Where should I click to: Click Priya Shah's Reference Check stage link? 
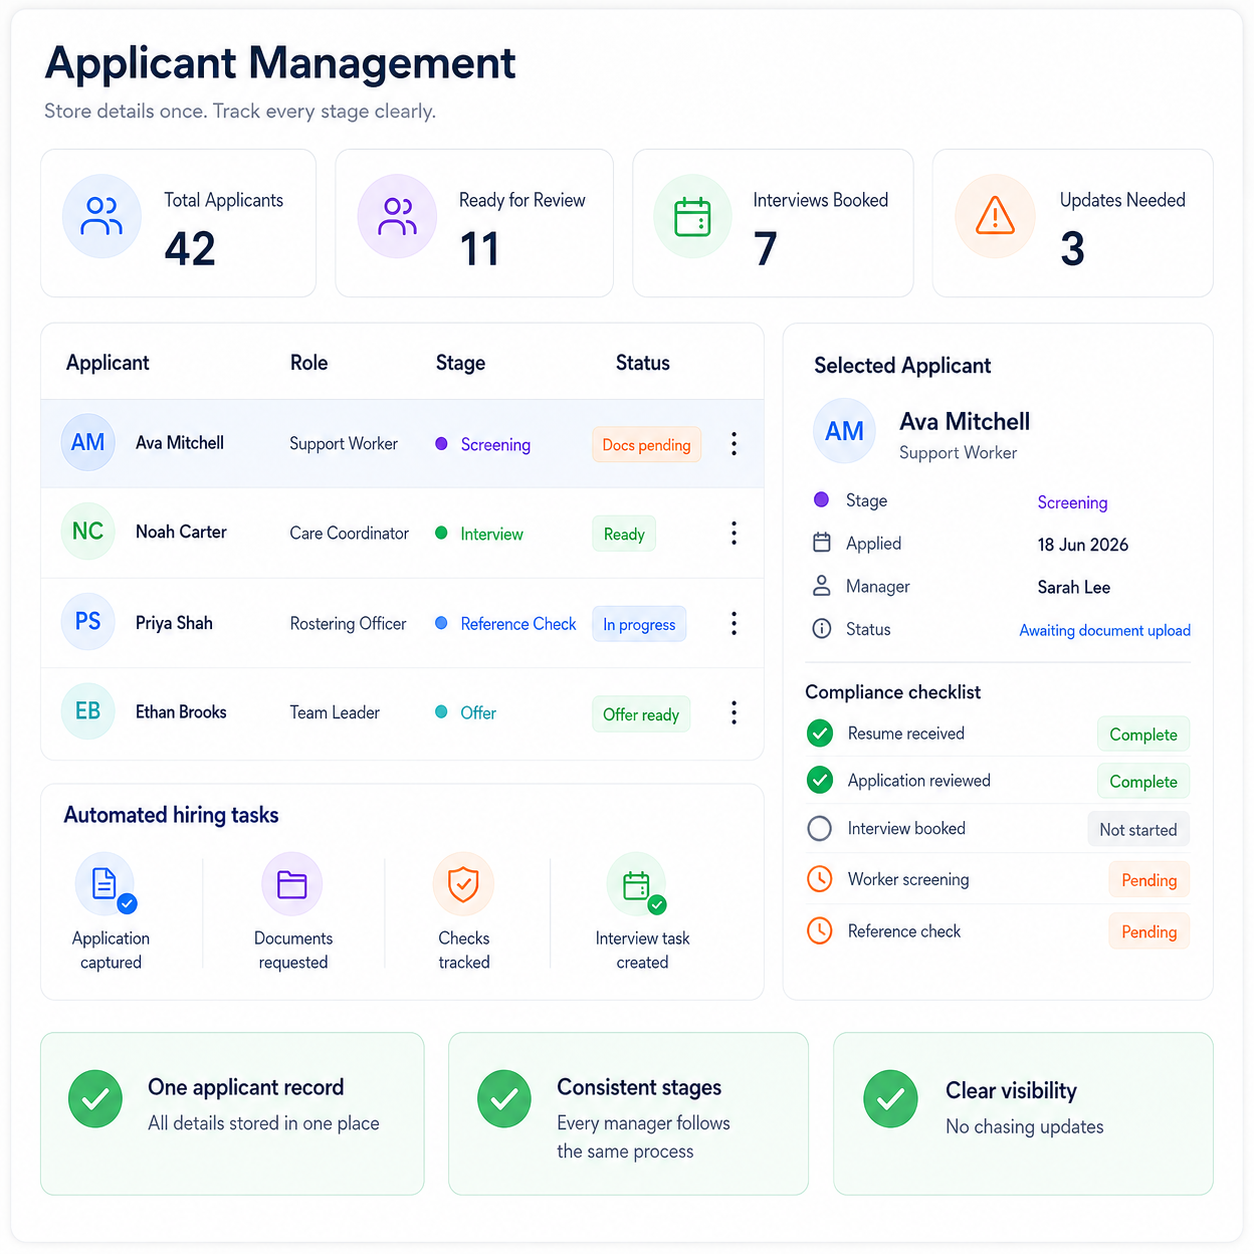(518, 624)
